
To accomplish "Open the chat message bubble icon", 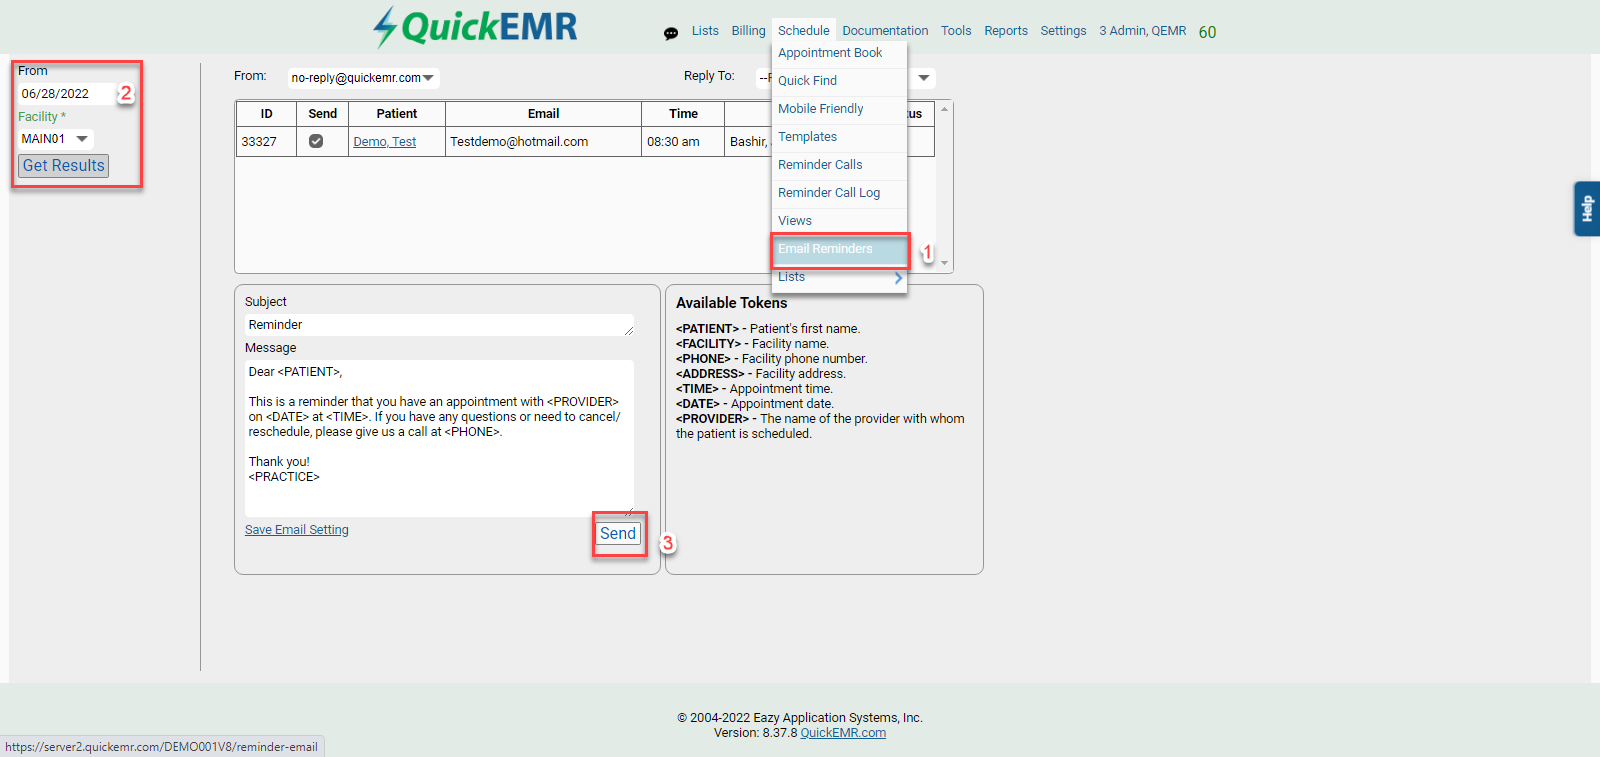I will pos(671,33).
